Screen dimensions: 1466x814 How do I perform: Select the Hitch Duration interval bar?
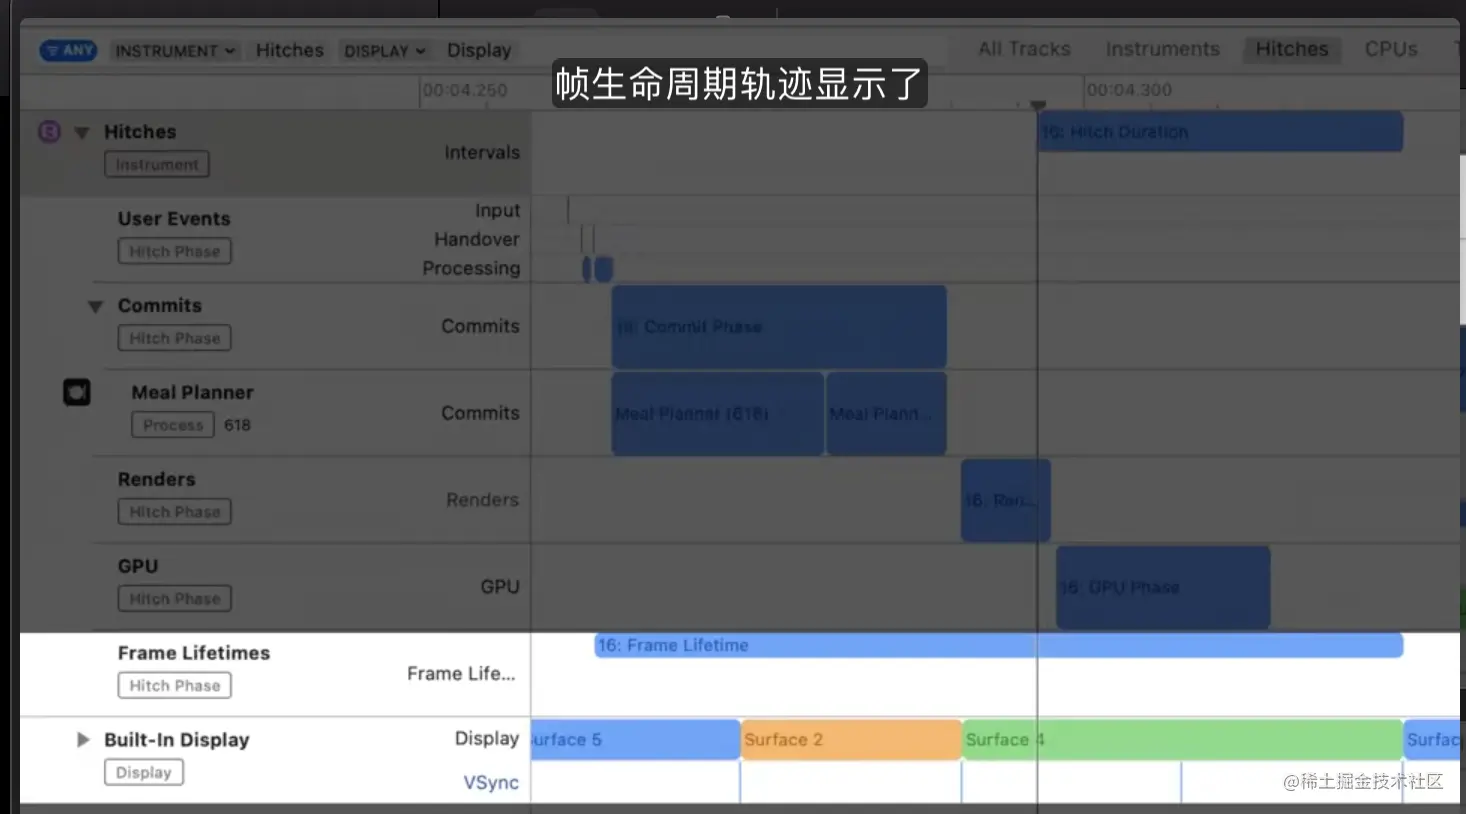coord(1220,132)
